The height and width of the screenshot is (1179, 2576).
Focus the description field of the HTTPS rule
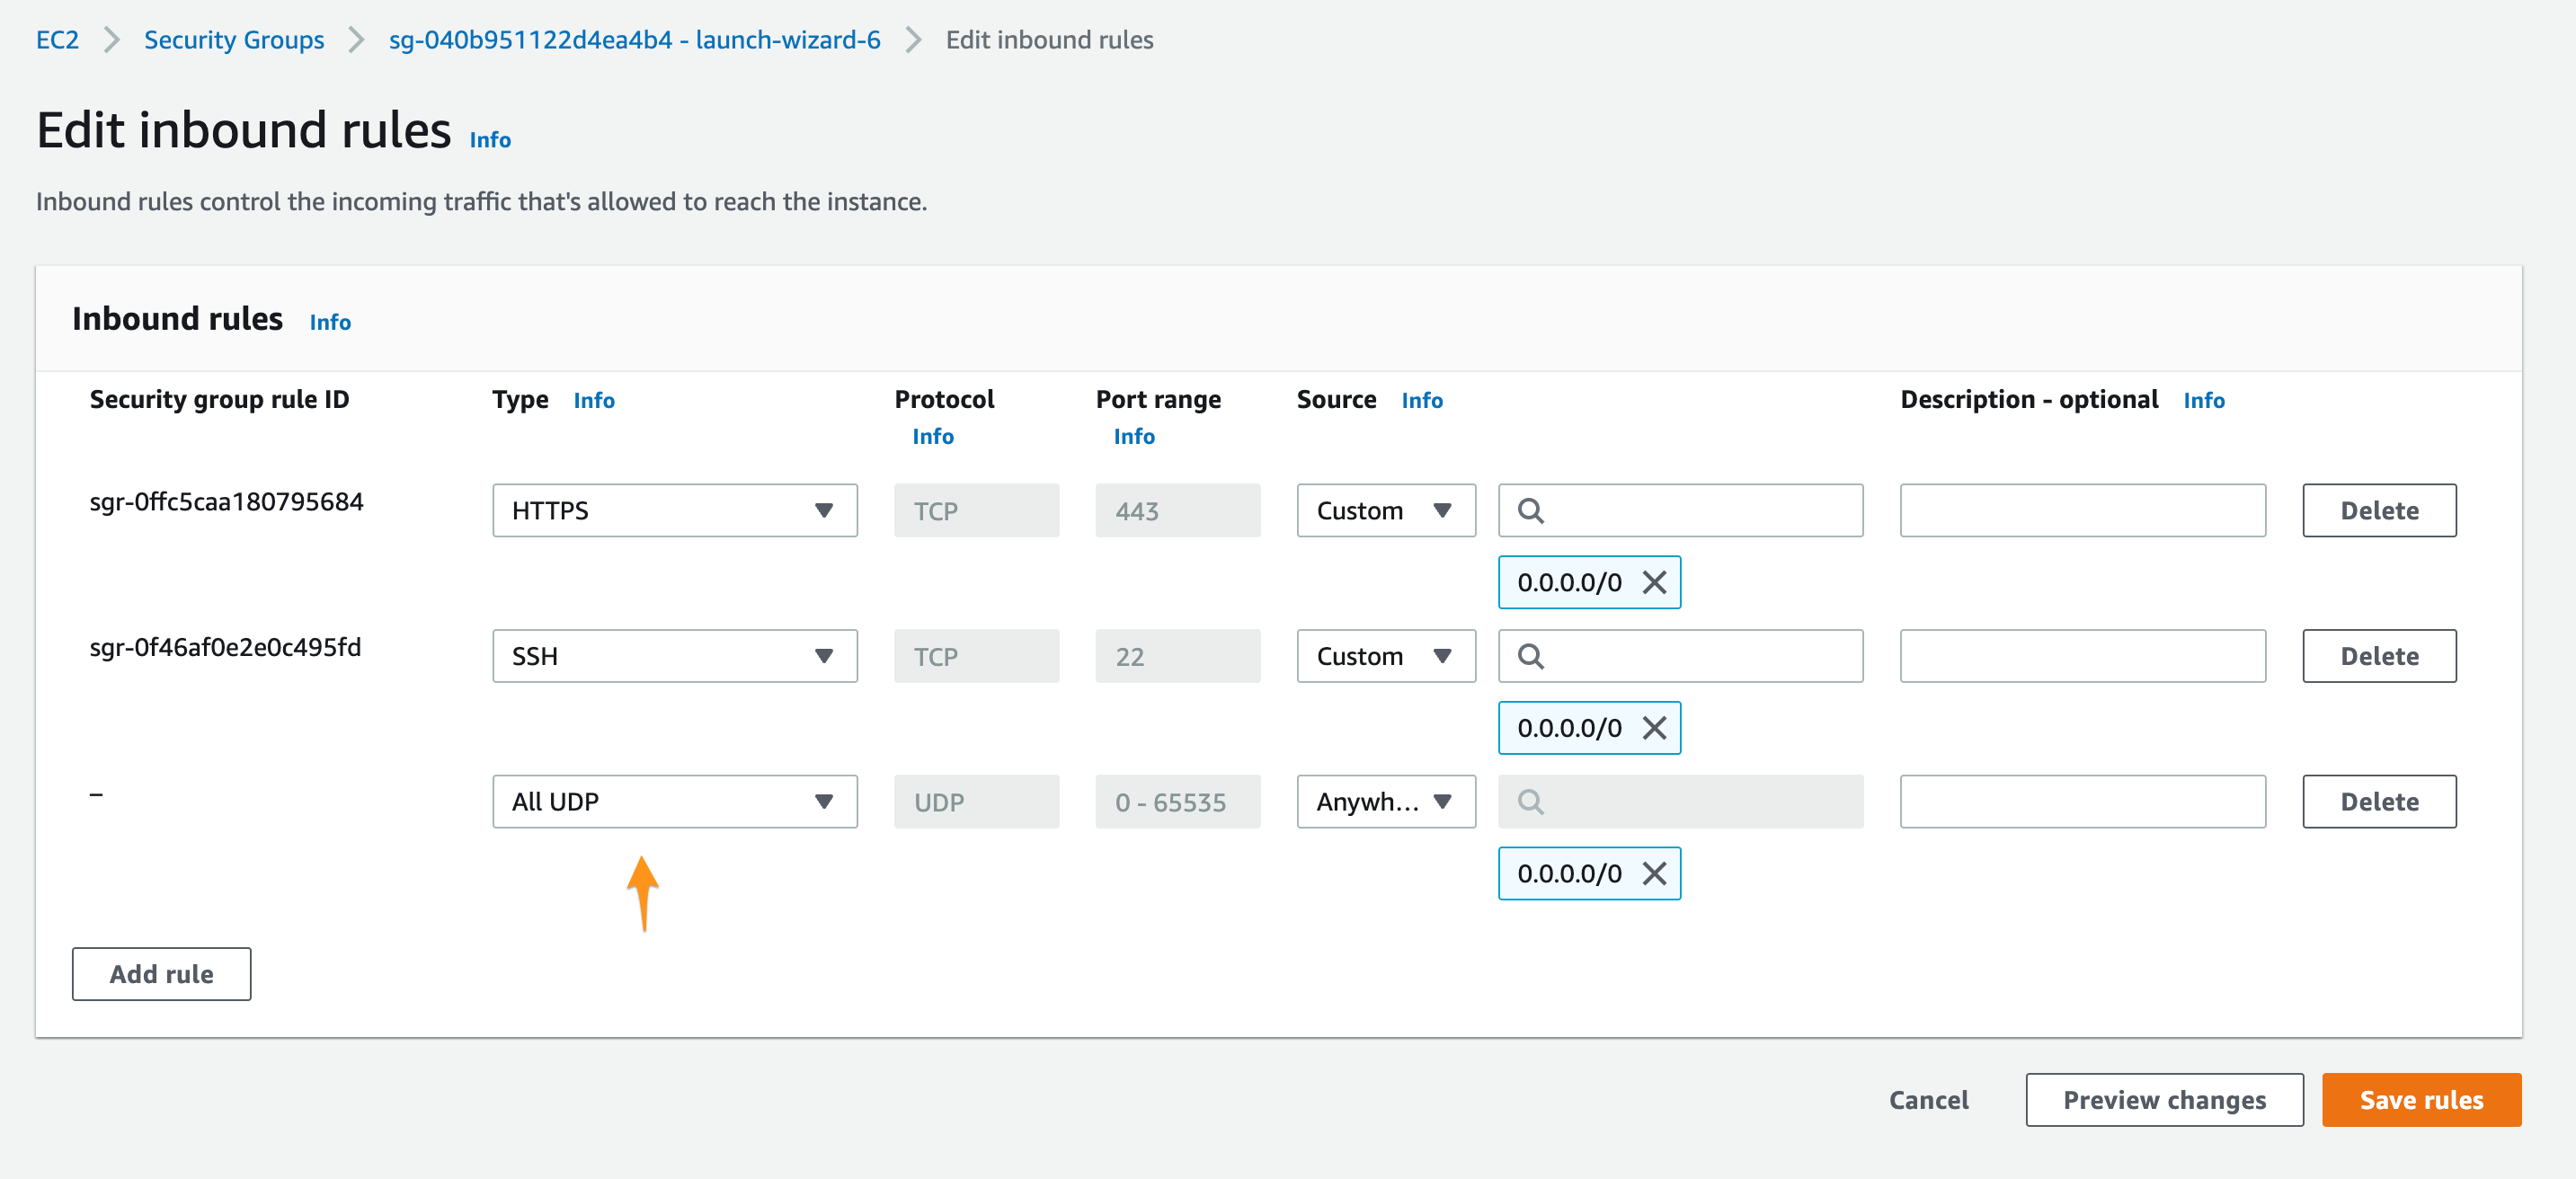pos(2082,511)
